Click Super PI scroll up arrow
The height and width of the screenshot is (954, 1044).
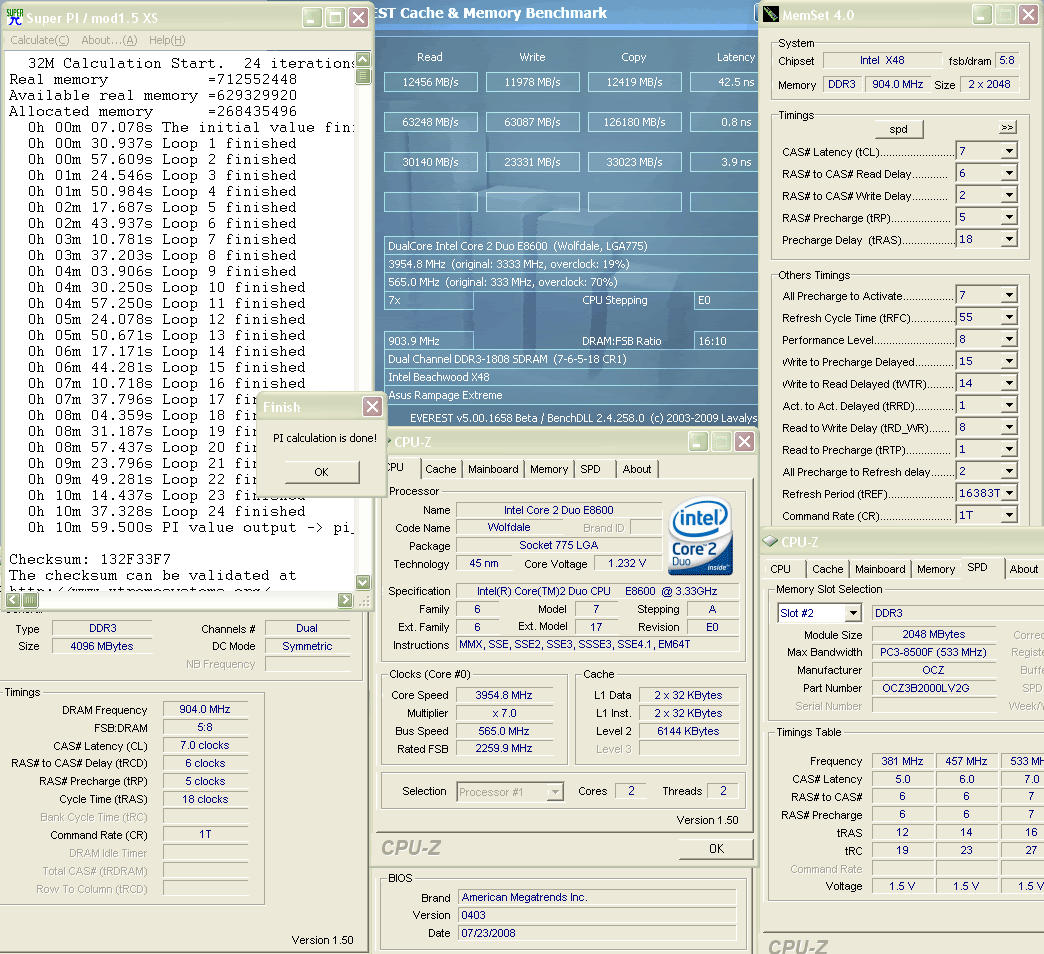click(363, 59)
